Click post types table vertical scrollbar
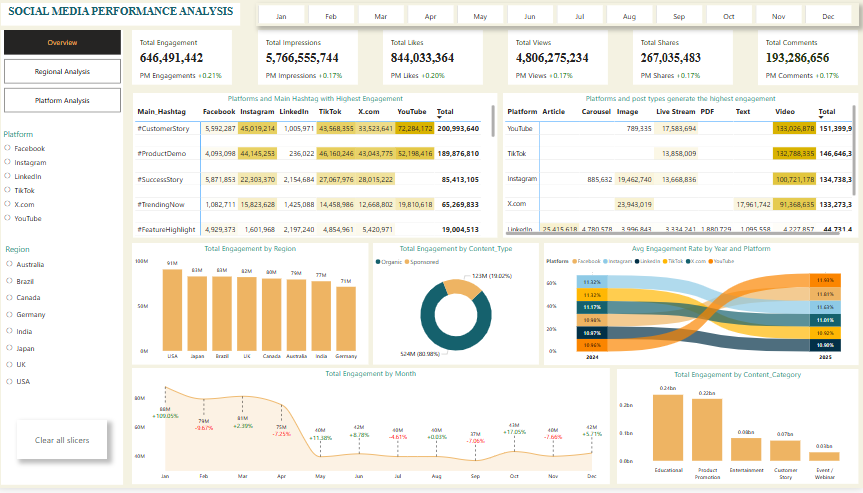The width and height of the screenshot is (863, 493). pos(854,150)
